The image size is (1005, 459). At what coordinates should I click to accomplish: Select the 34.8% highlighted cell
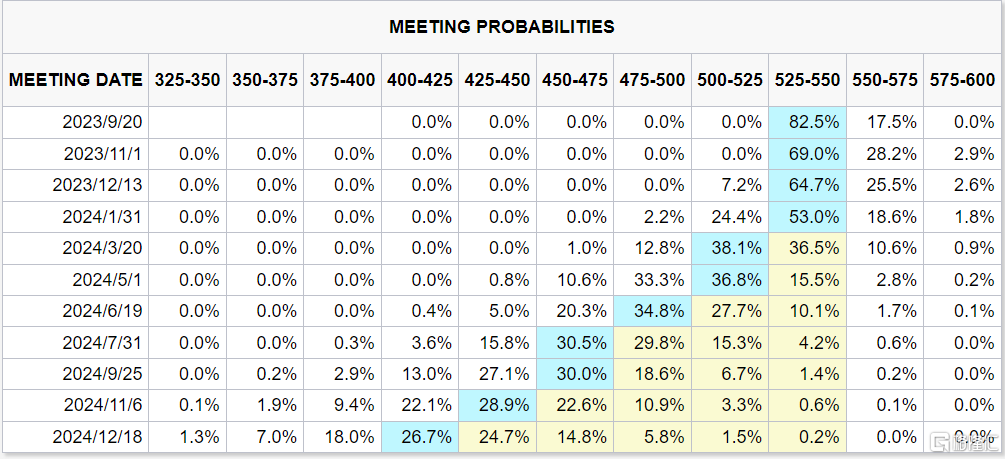tap(652, 311)
